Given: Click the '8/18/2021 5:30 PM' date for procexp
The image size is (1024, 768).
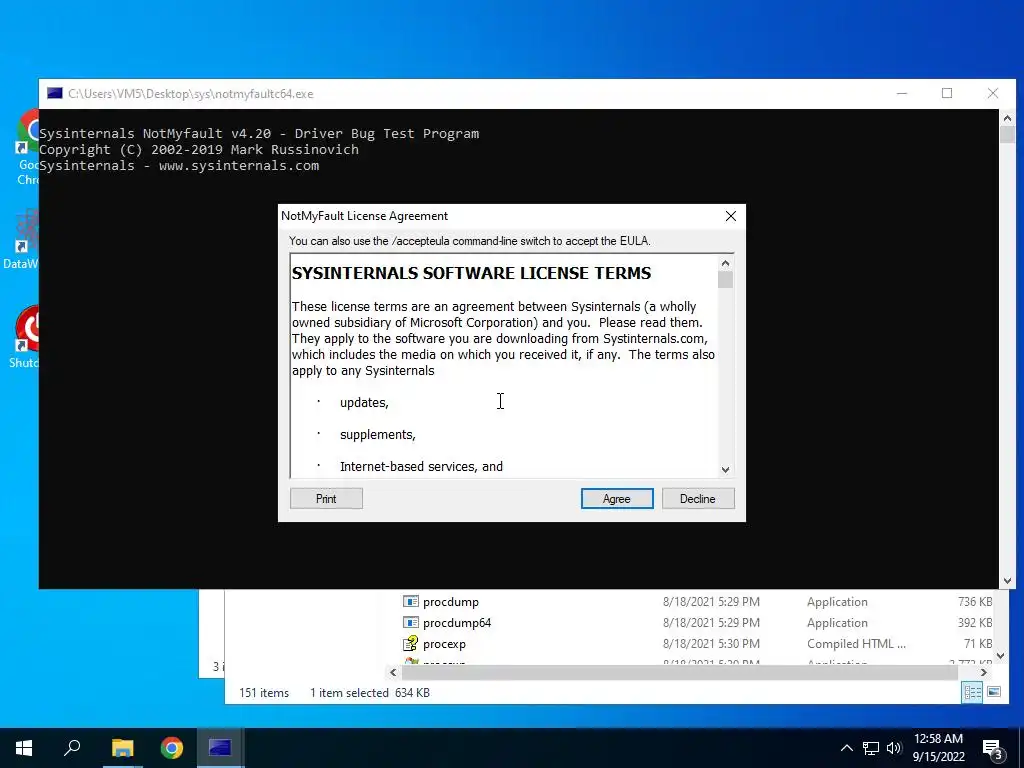Looking at the screenshot, I should click(711, 643).
